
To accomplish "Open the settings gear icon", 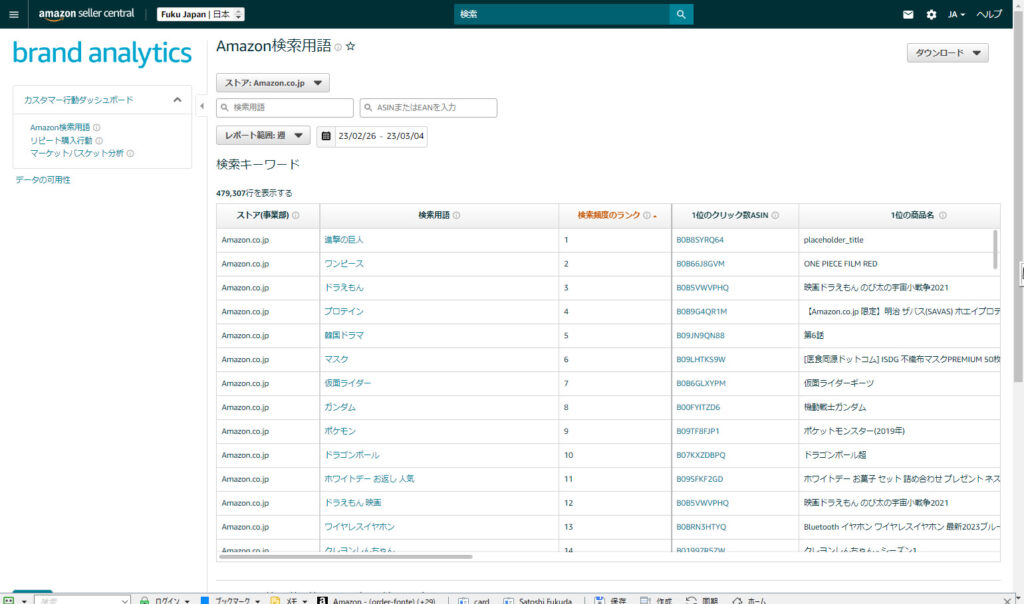I will (931, 14).
